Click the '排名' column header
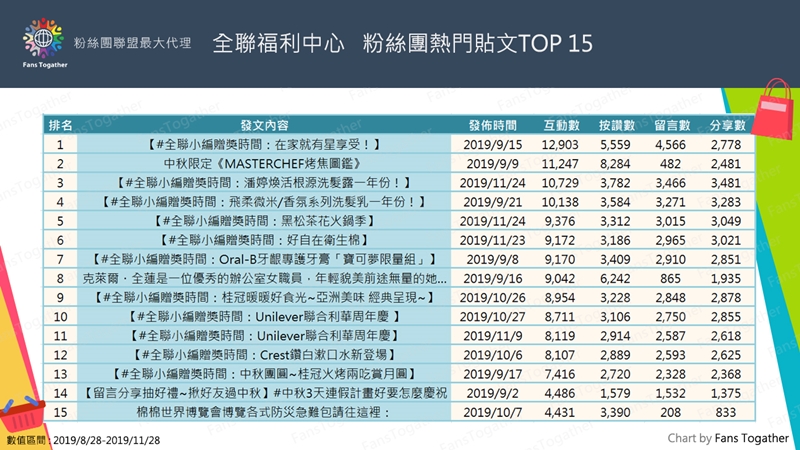Image resolution: width=800 pixels, height=450 pixels. [60, 125]
